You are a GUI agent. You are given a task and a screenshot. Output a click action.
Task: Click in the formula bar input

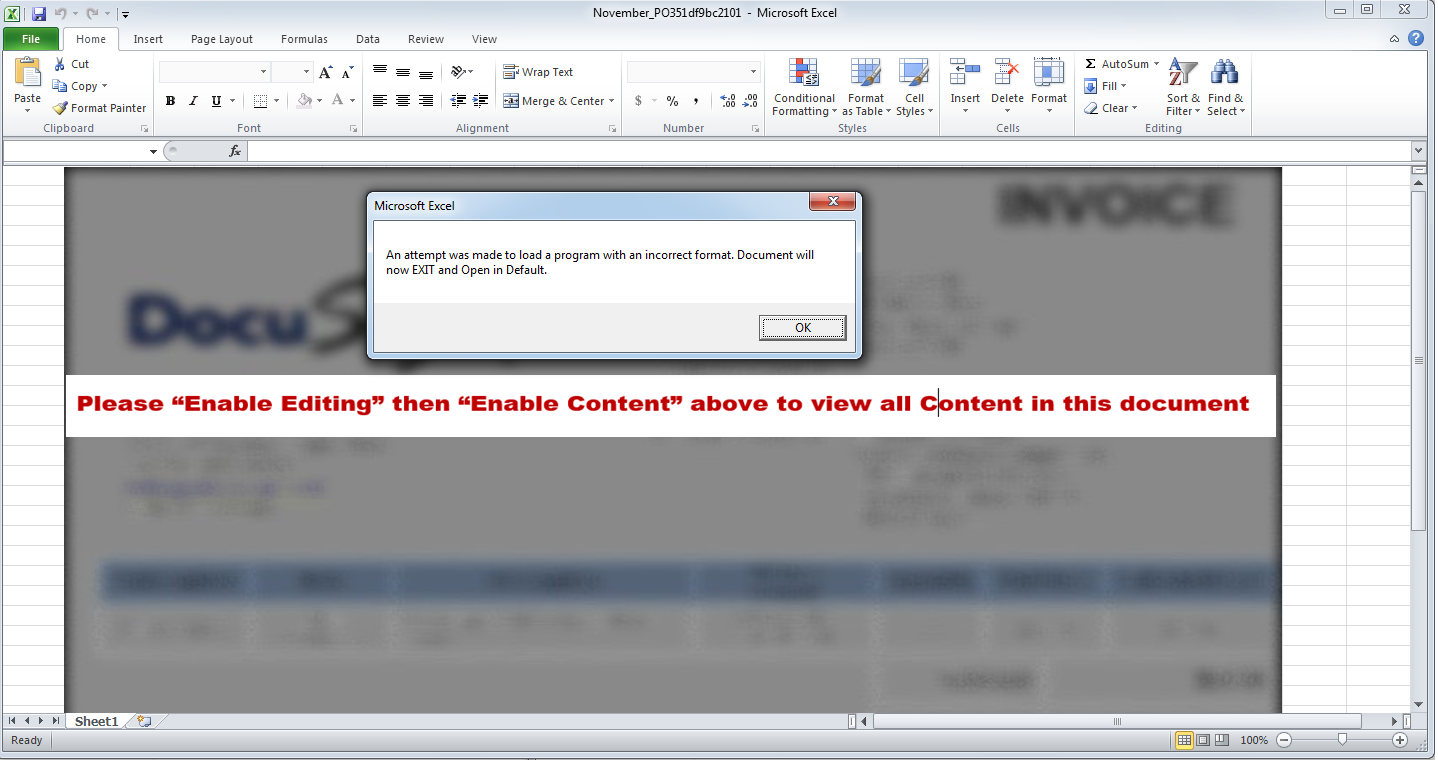828,151
